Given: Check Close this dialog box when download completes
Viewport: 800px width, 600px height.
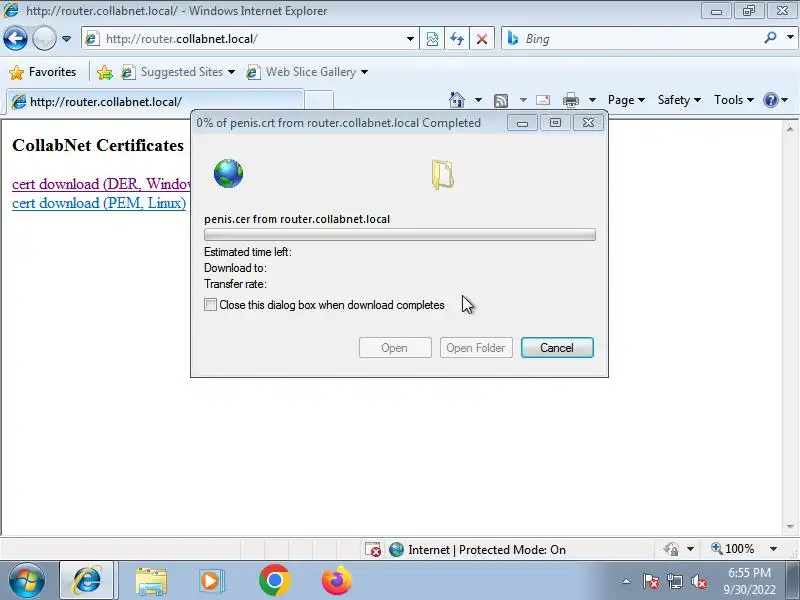Looking at the screenshot, I should 210,305.
